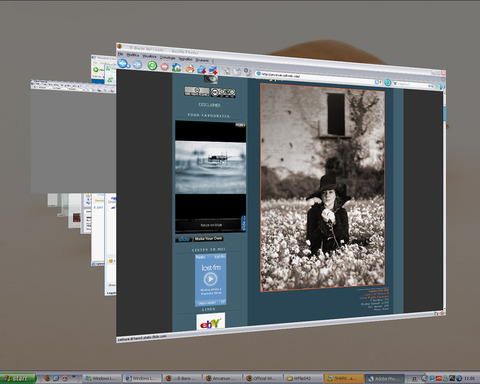Click the Firefox Back arrow button
The image size is (480, 384).
point(122,63)
